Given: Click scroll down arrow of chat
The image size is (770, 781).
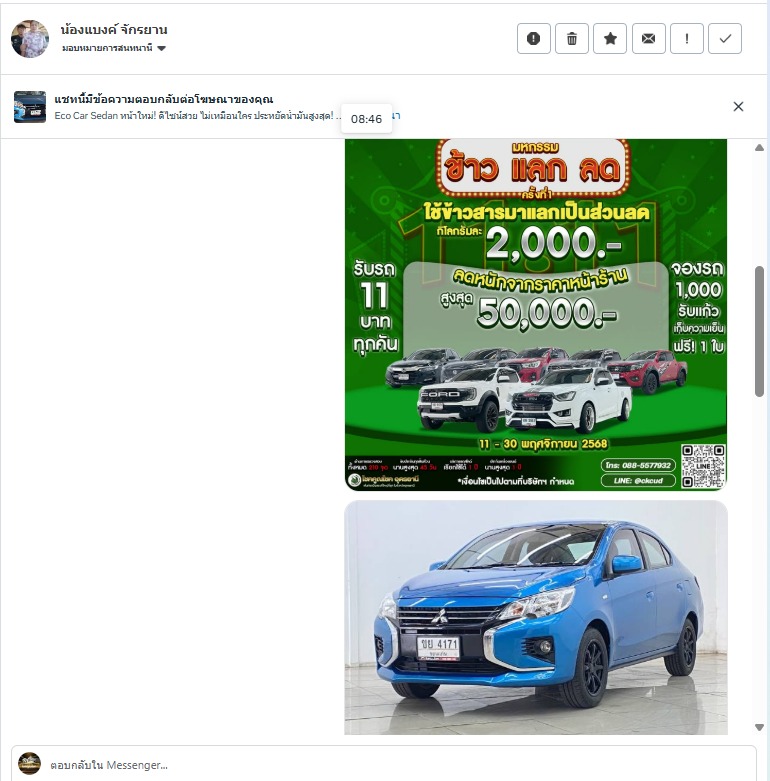Looking at the screenshot, I should pyautogui.click(x=759, y=727).
